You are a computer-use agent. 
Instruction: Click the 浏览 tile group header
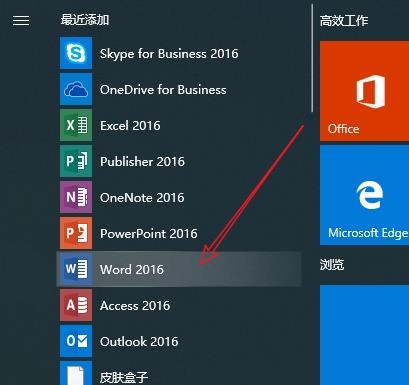(x=332, y=265)
